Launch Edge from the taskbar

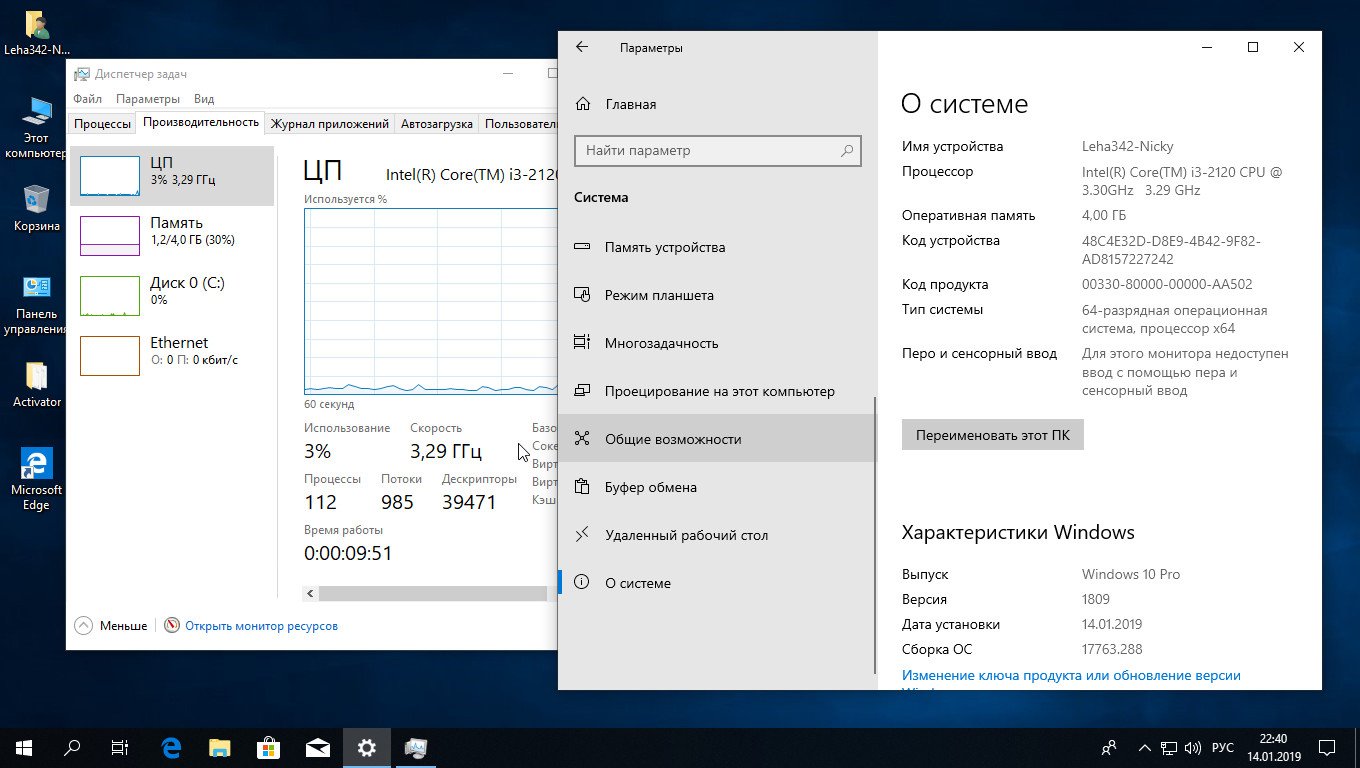(x=172, y=747)
